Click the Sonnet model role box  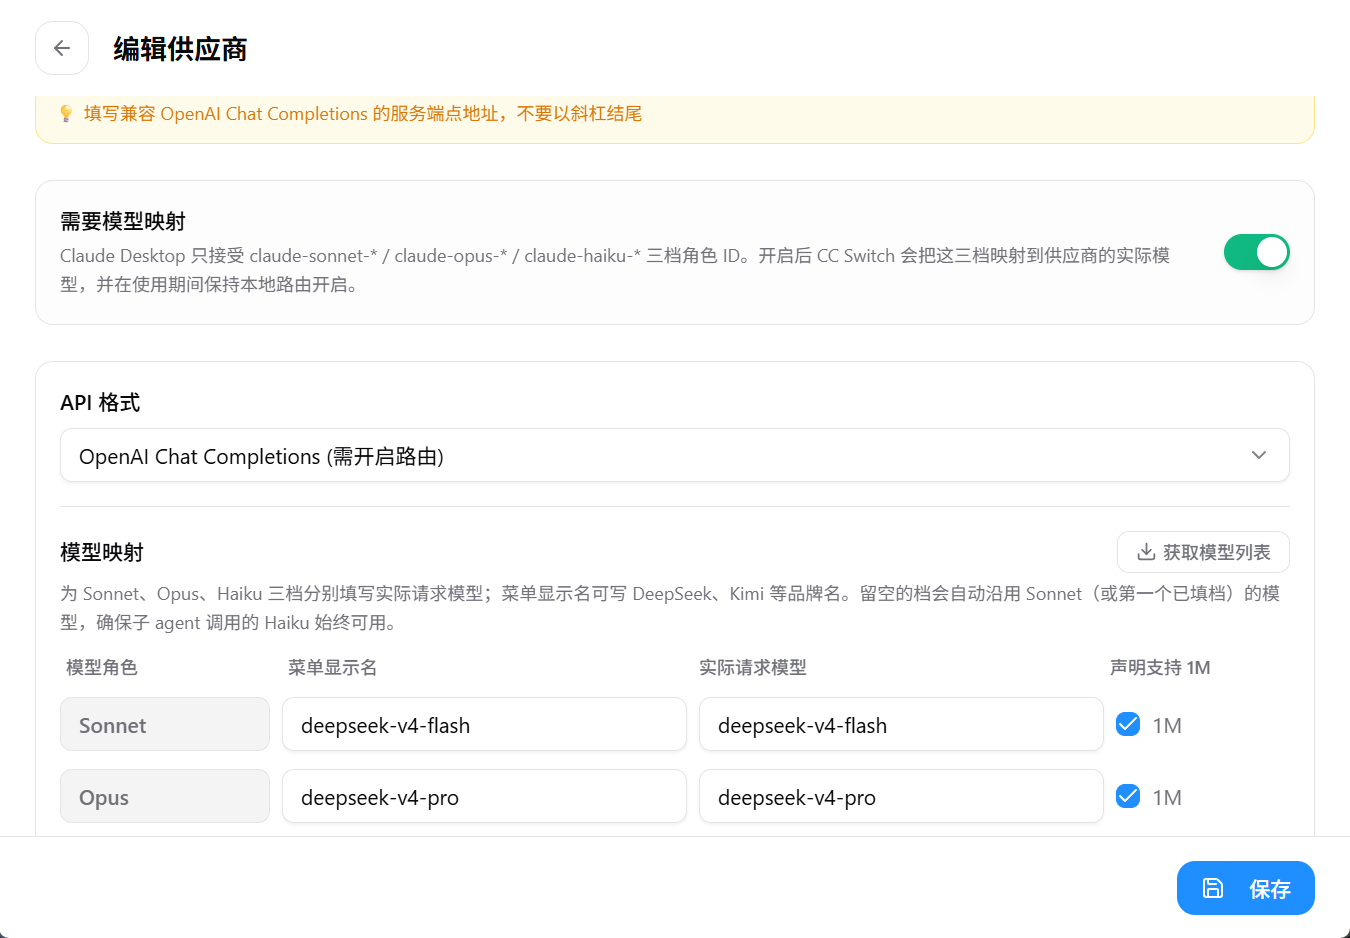point(165,724)
